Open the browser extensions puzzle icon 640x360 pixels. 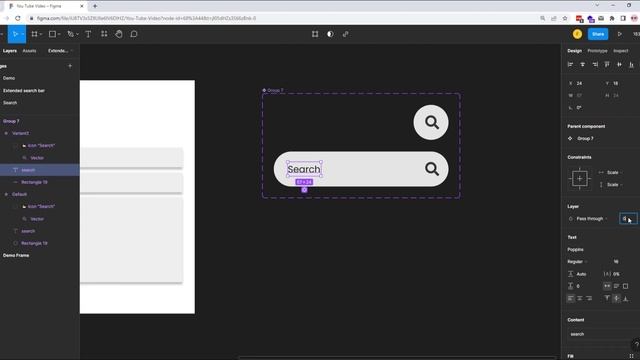612,18
